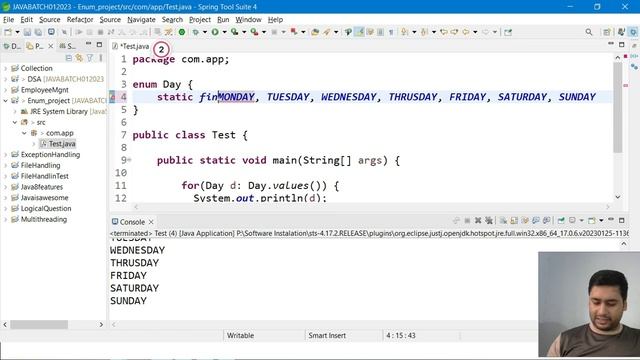Click Collapse All icon in Package Explorer
This screenshot has width=640, height=360.
coord(69,58)
